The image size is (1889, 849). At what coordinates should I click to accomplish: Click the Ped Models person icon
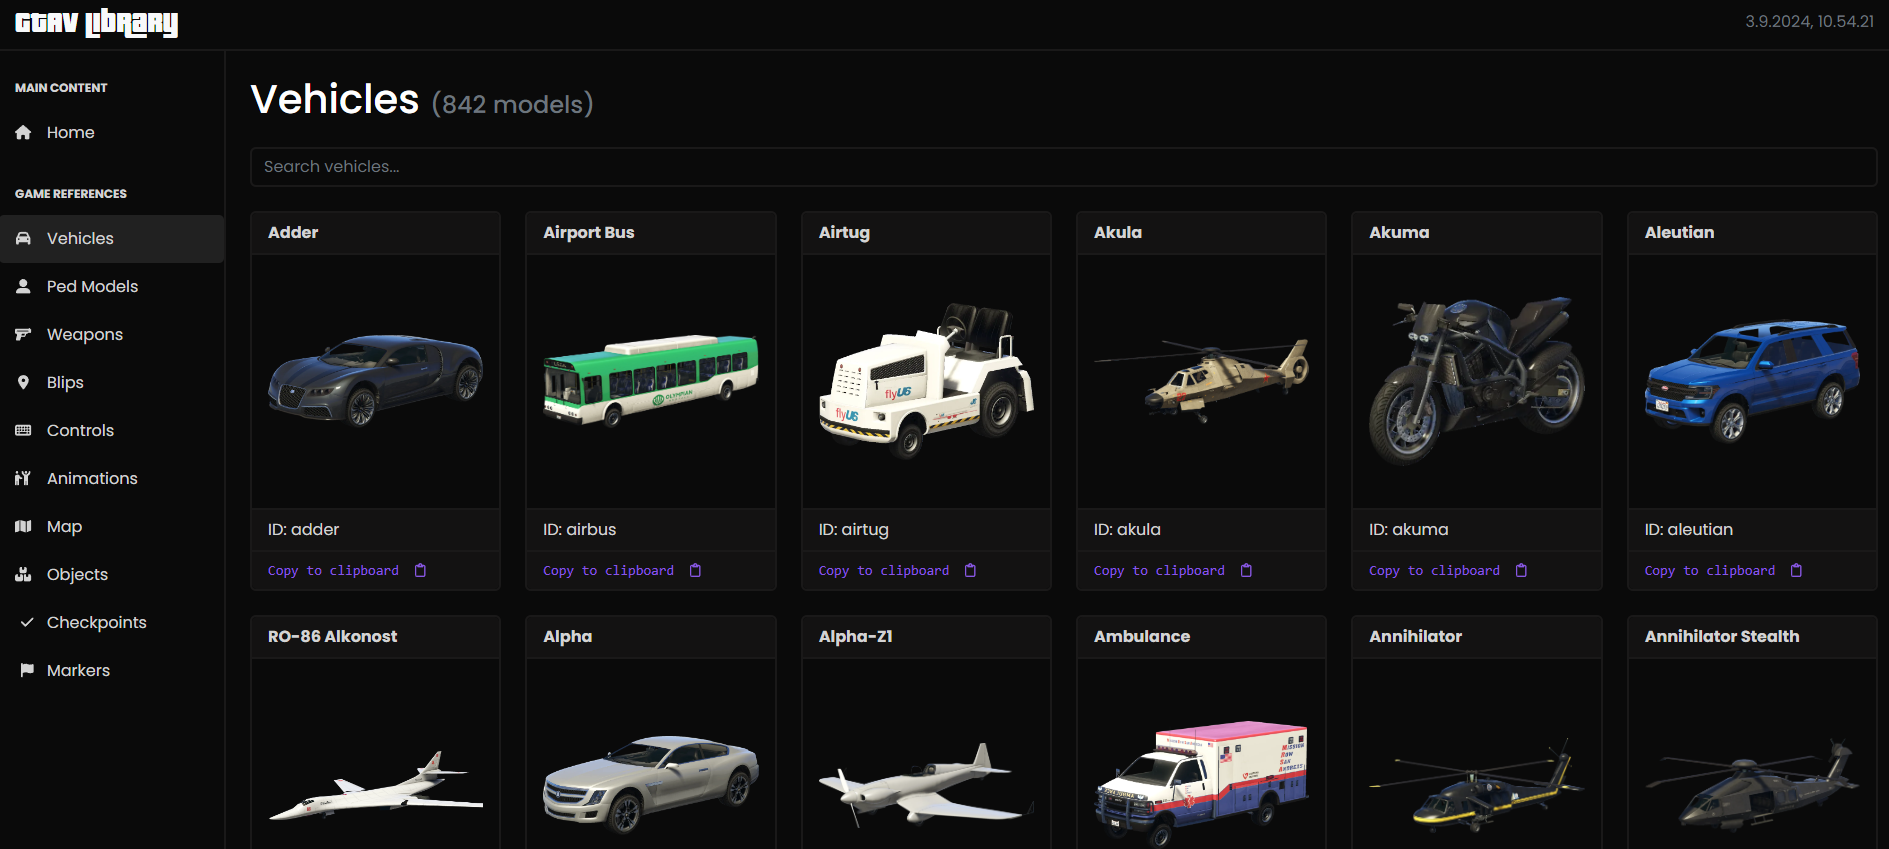click(x=23, y=286)
